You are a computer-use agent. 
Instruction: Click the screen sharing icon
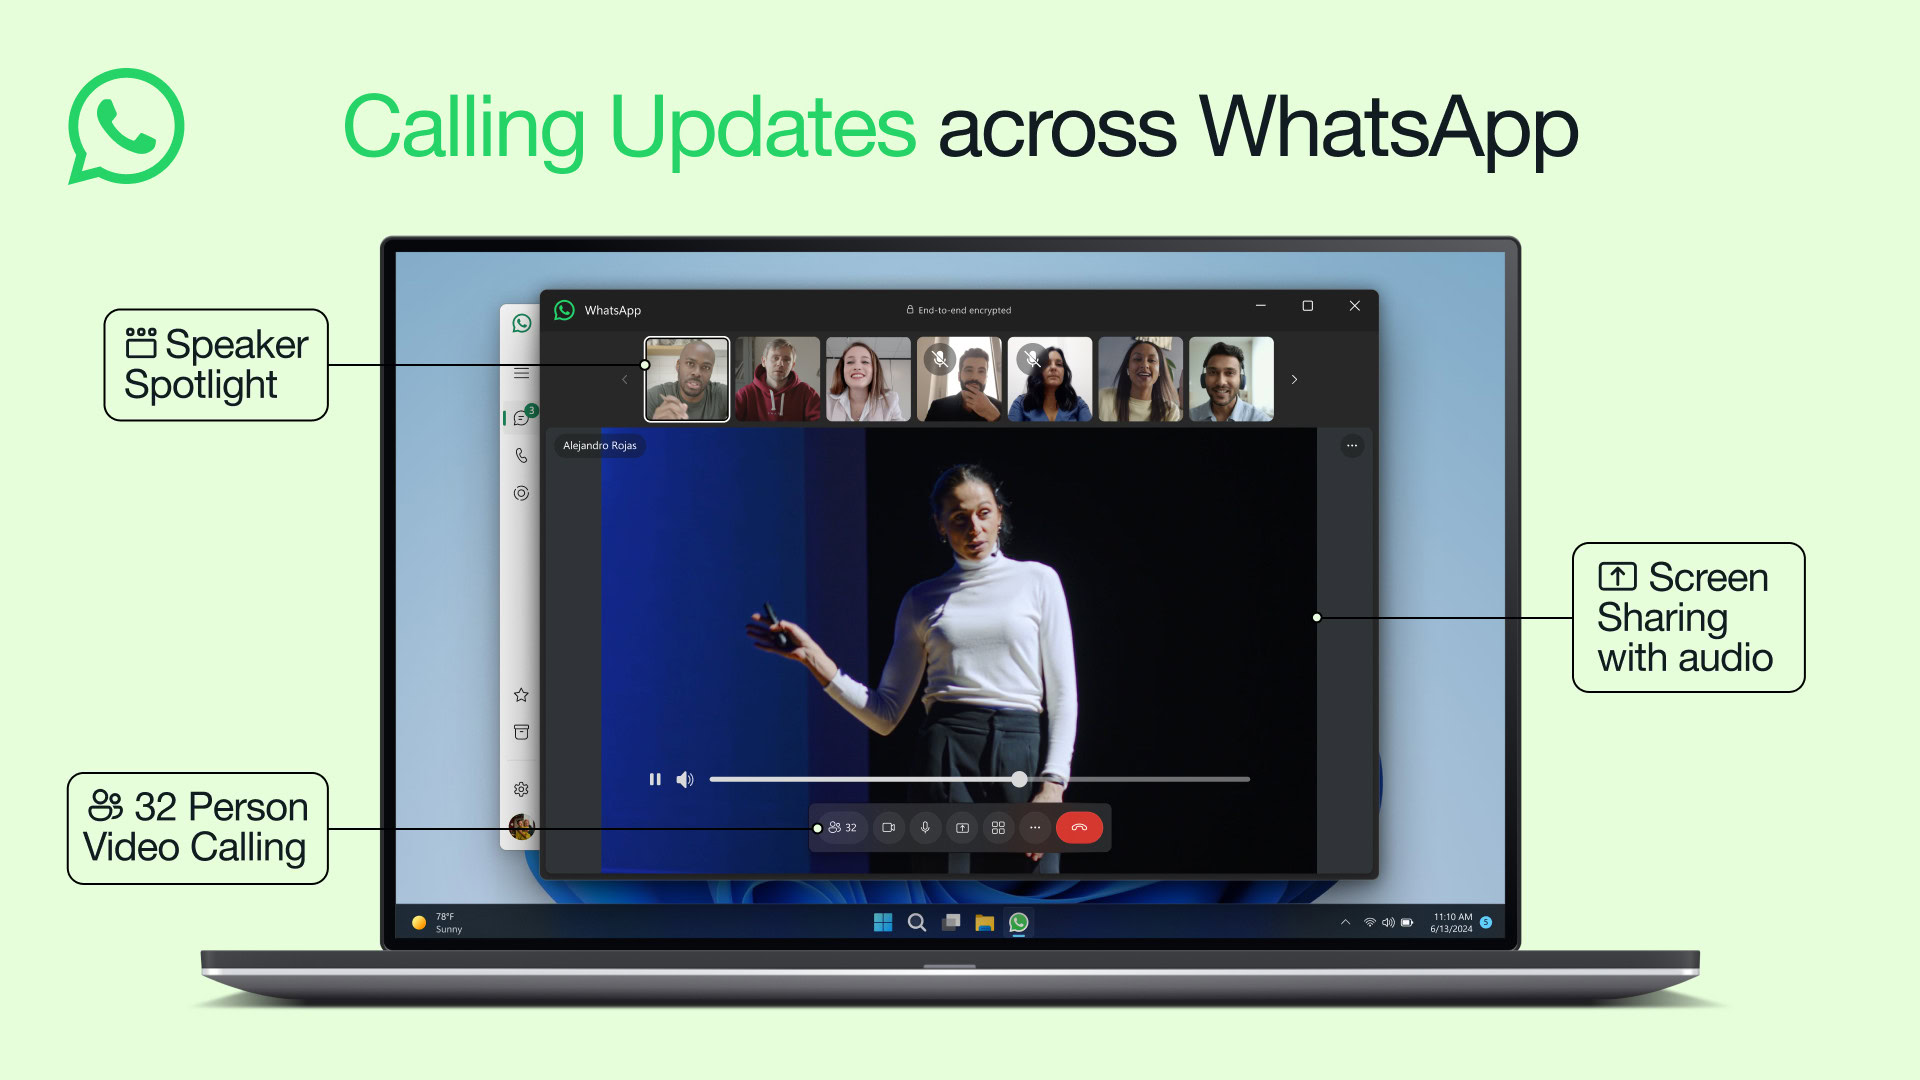click(960, 827)
